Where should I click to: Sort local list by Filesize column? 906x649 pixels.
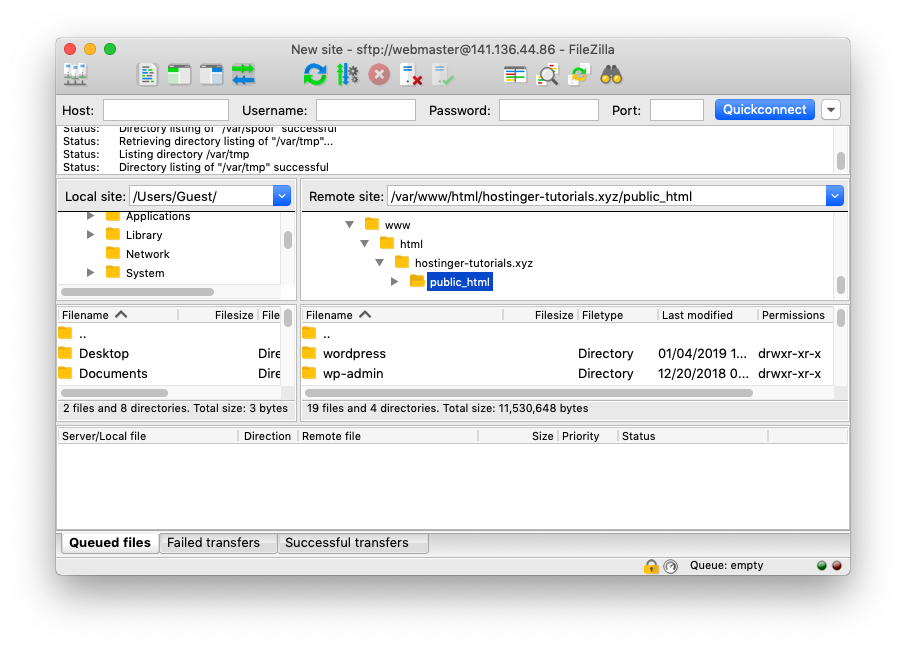coord(218,315)
